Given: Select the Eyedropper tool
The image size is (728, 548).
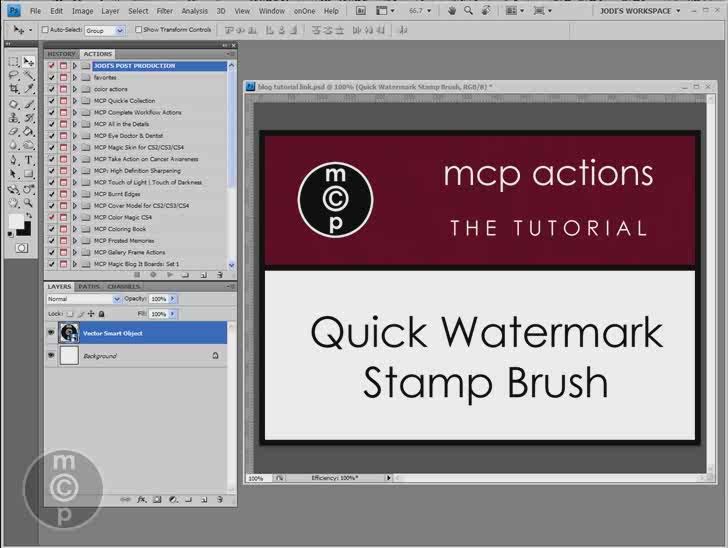Looking at the screenshot, I should click(28, 89).
